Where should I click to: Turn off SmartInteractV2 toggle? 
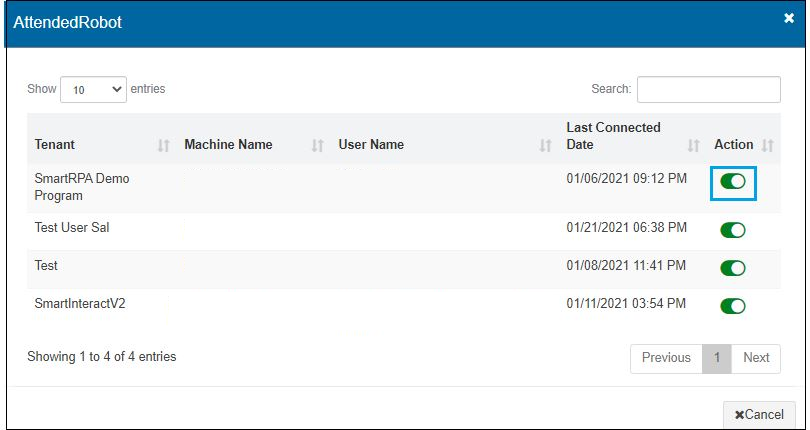tap(733, 306)
